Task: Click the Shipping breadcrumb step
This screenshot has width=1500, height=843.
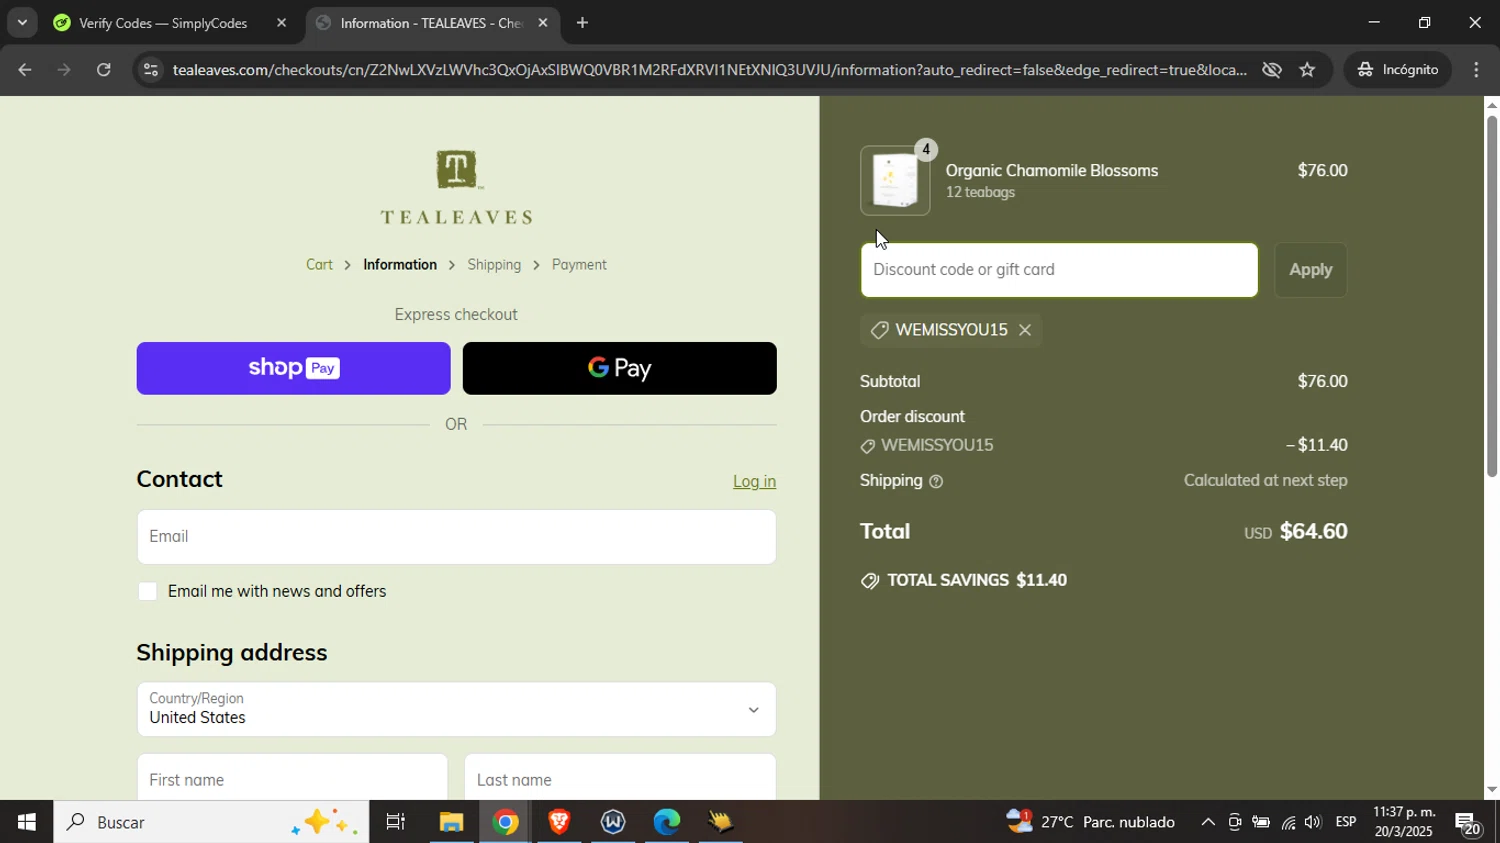Action: coord(494,265)
